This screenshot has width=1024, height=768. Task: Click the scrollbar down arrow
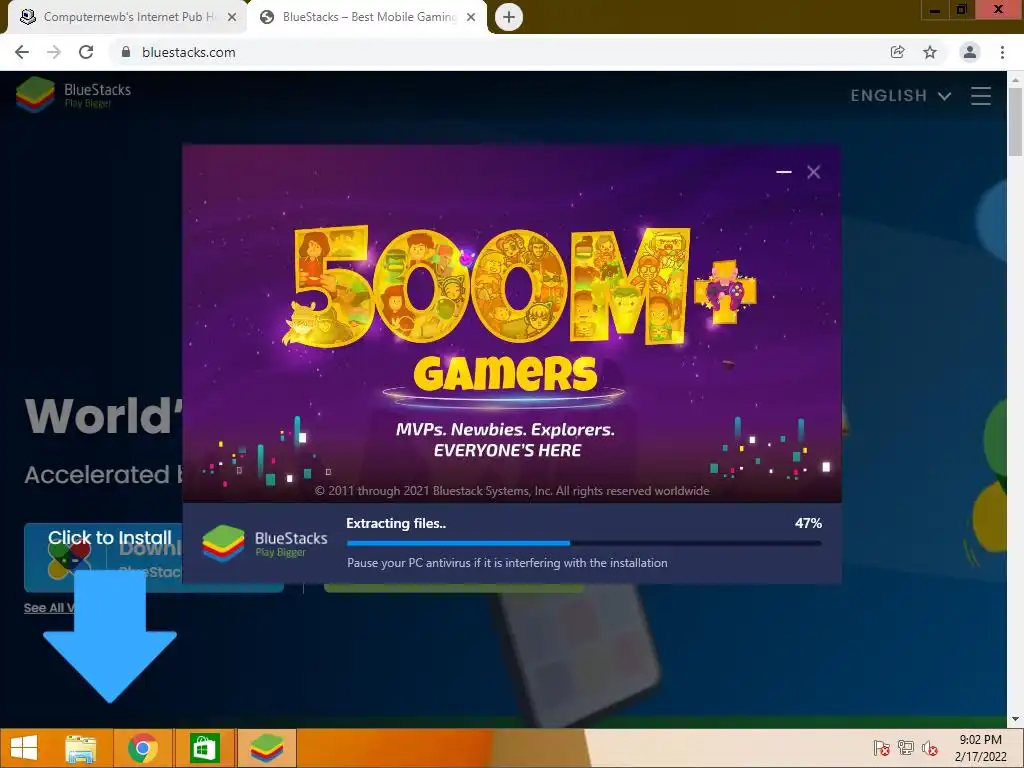coord(1015,719)
